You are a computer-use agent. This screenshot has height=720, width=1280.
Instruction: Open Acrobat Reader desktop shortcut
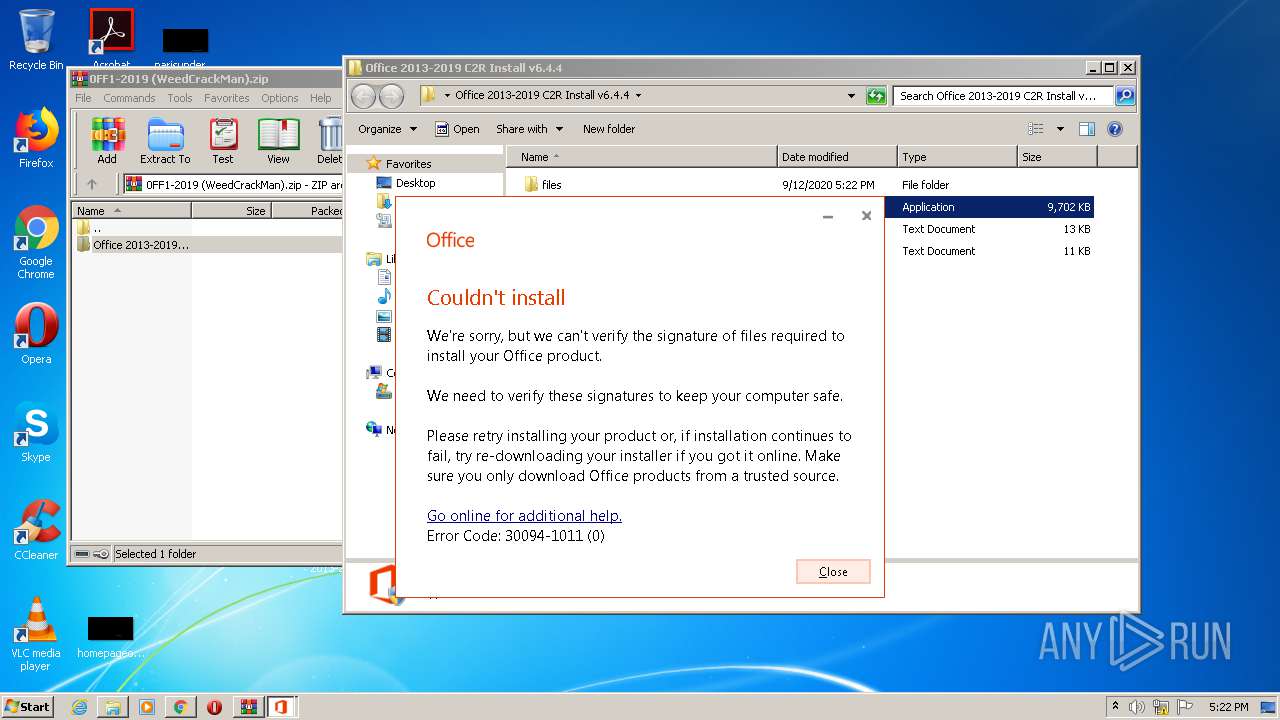click(x=111, y=36)
